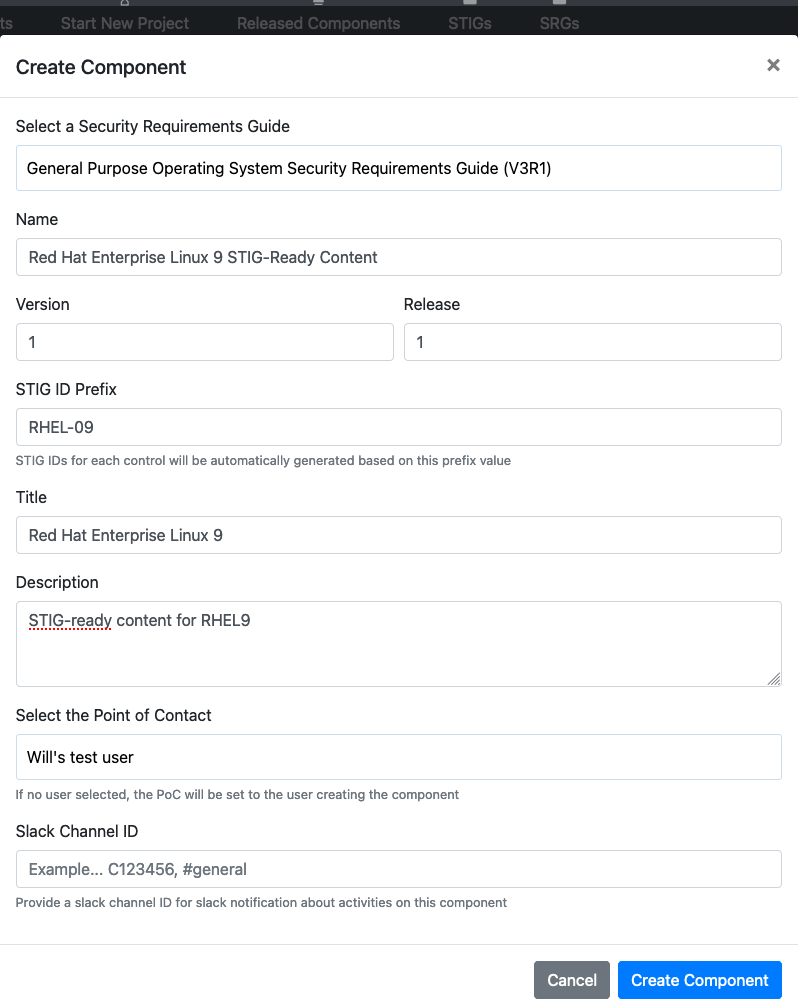Click inside the Description text area

398,643
